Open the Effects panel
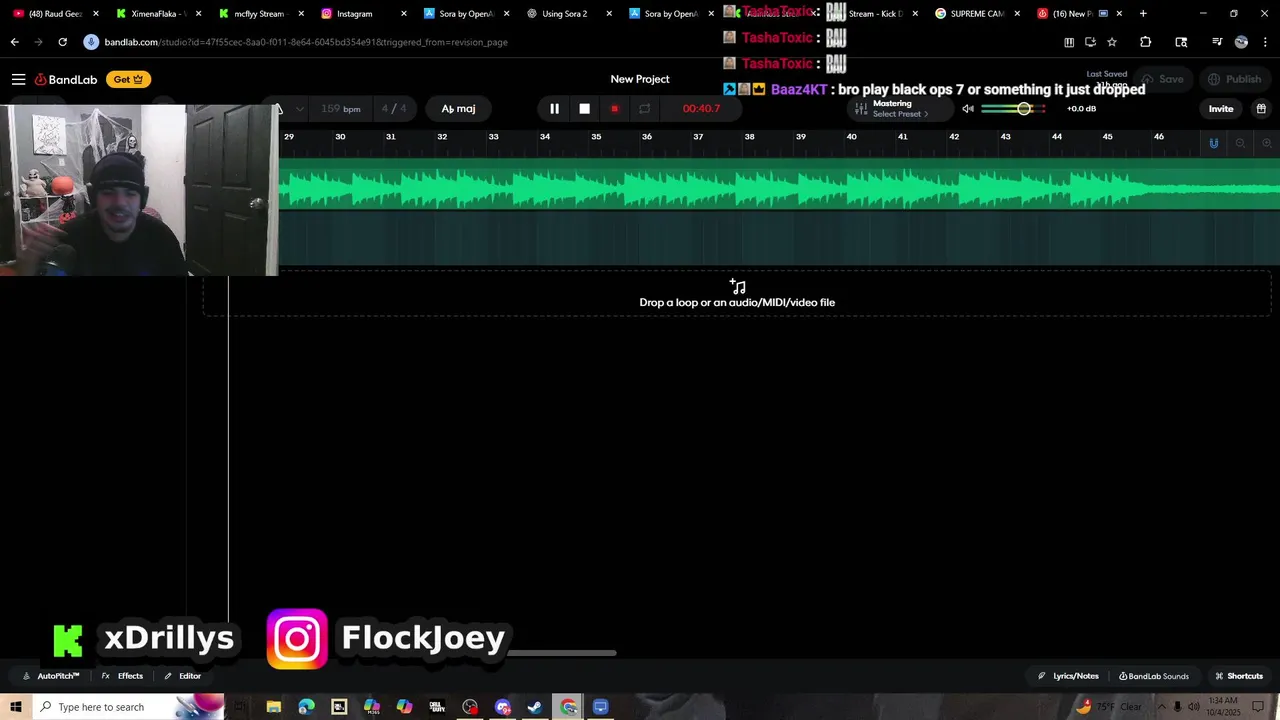This screenshot has height=720, width=1280. [123, 676]
